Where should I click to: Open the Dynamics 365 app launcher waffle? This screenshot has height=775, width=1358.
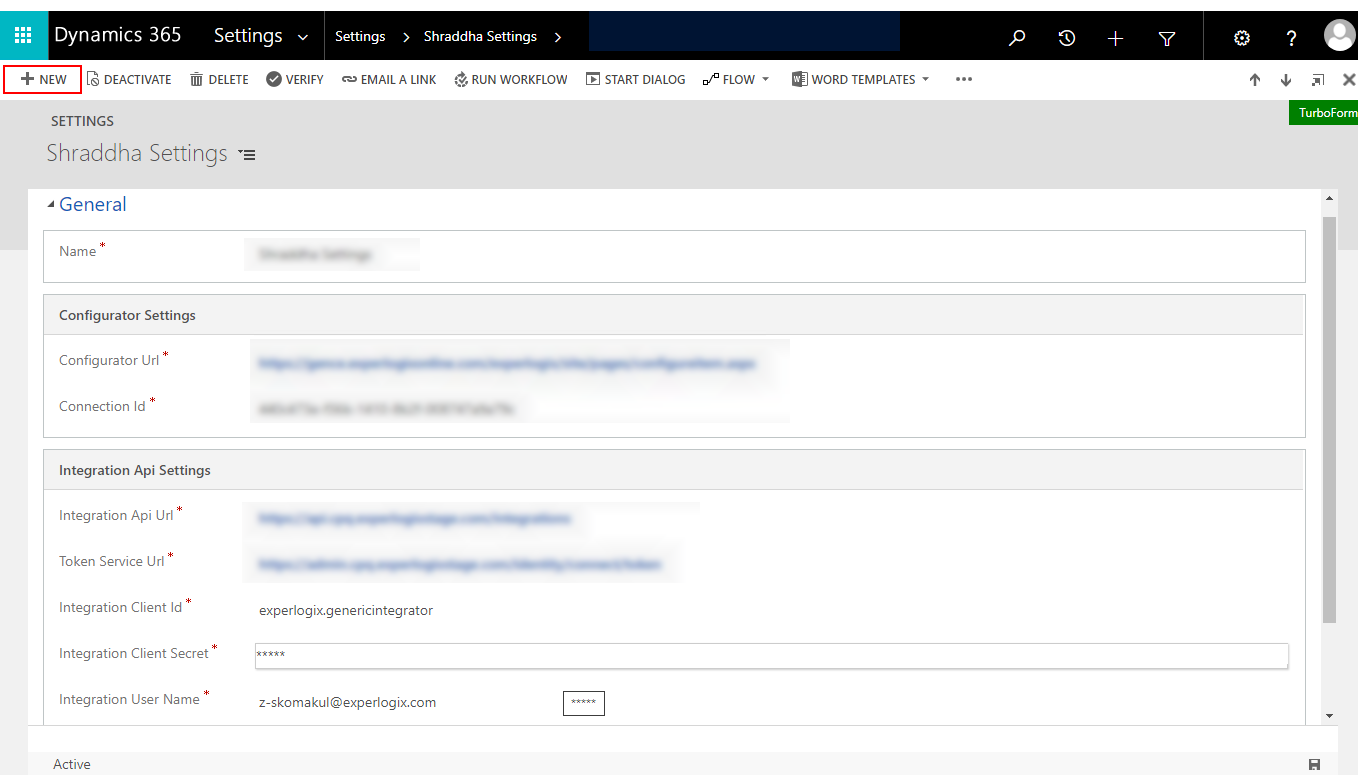pos(23,36)
